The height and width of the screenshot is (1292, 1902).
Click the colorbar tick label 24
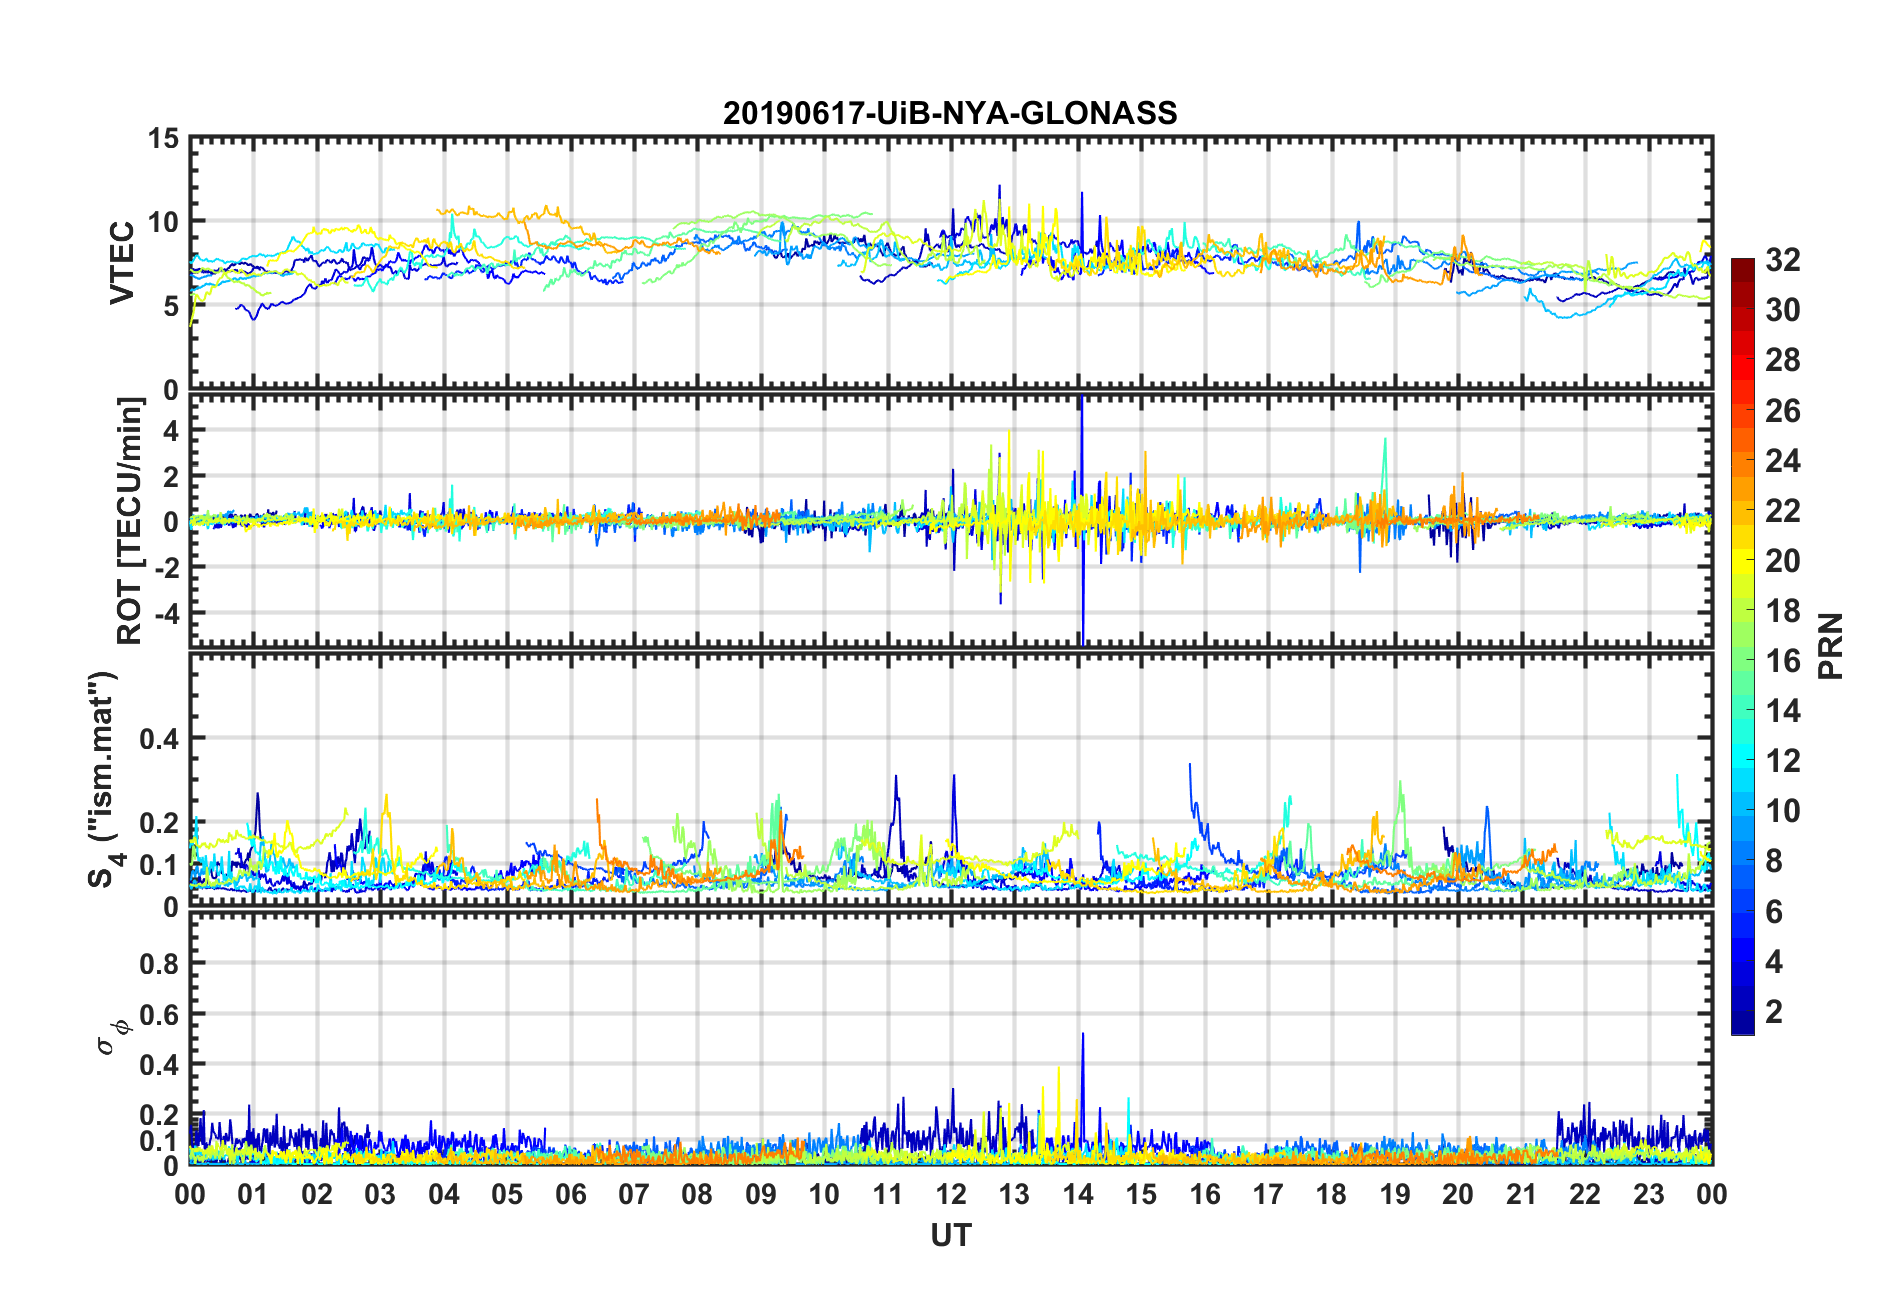point(1782,461)
